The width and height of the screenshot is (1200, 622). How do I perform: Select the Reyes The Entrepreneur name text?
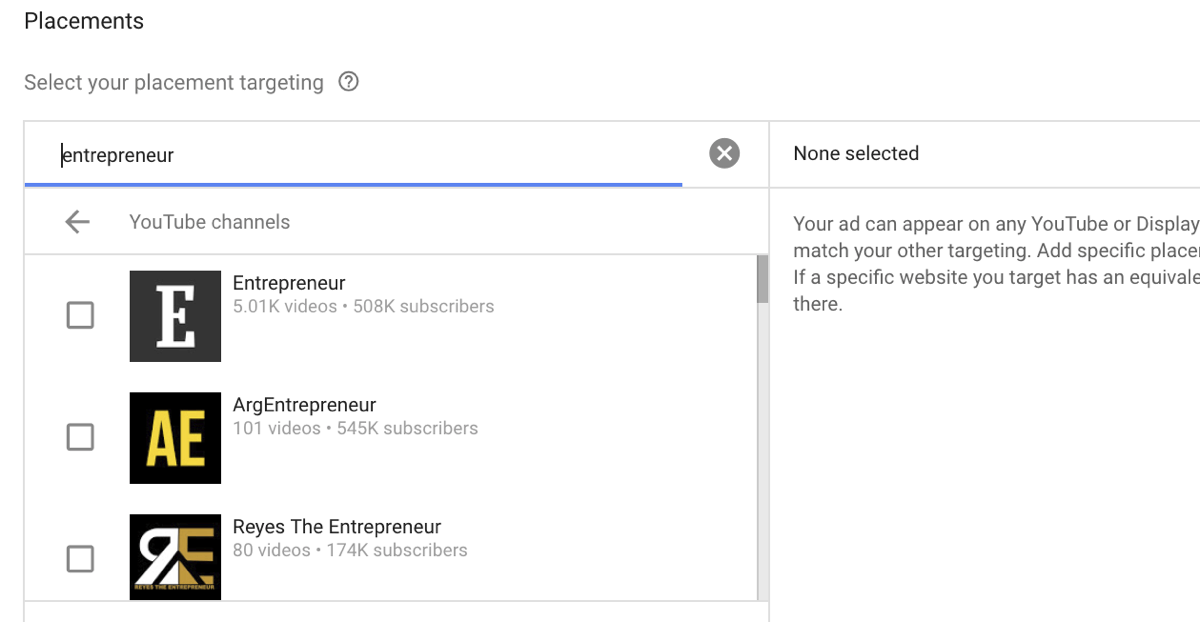pyautogui.click(x=337, y=527)
